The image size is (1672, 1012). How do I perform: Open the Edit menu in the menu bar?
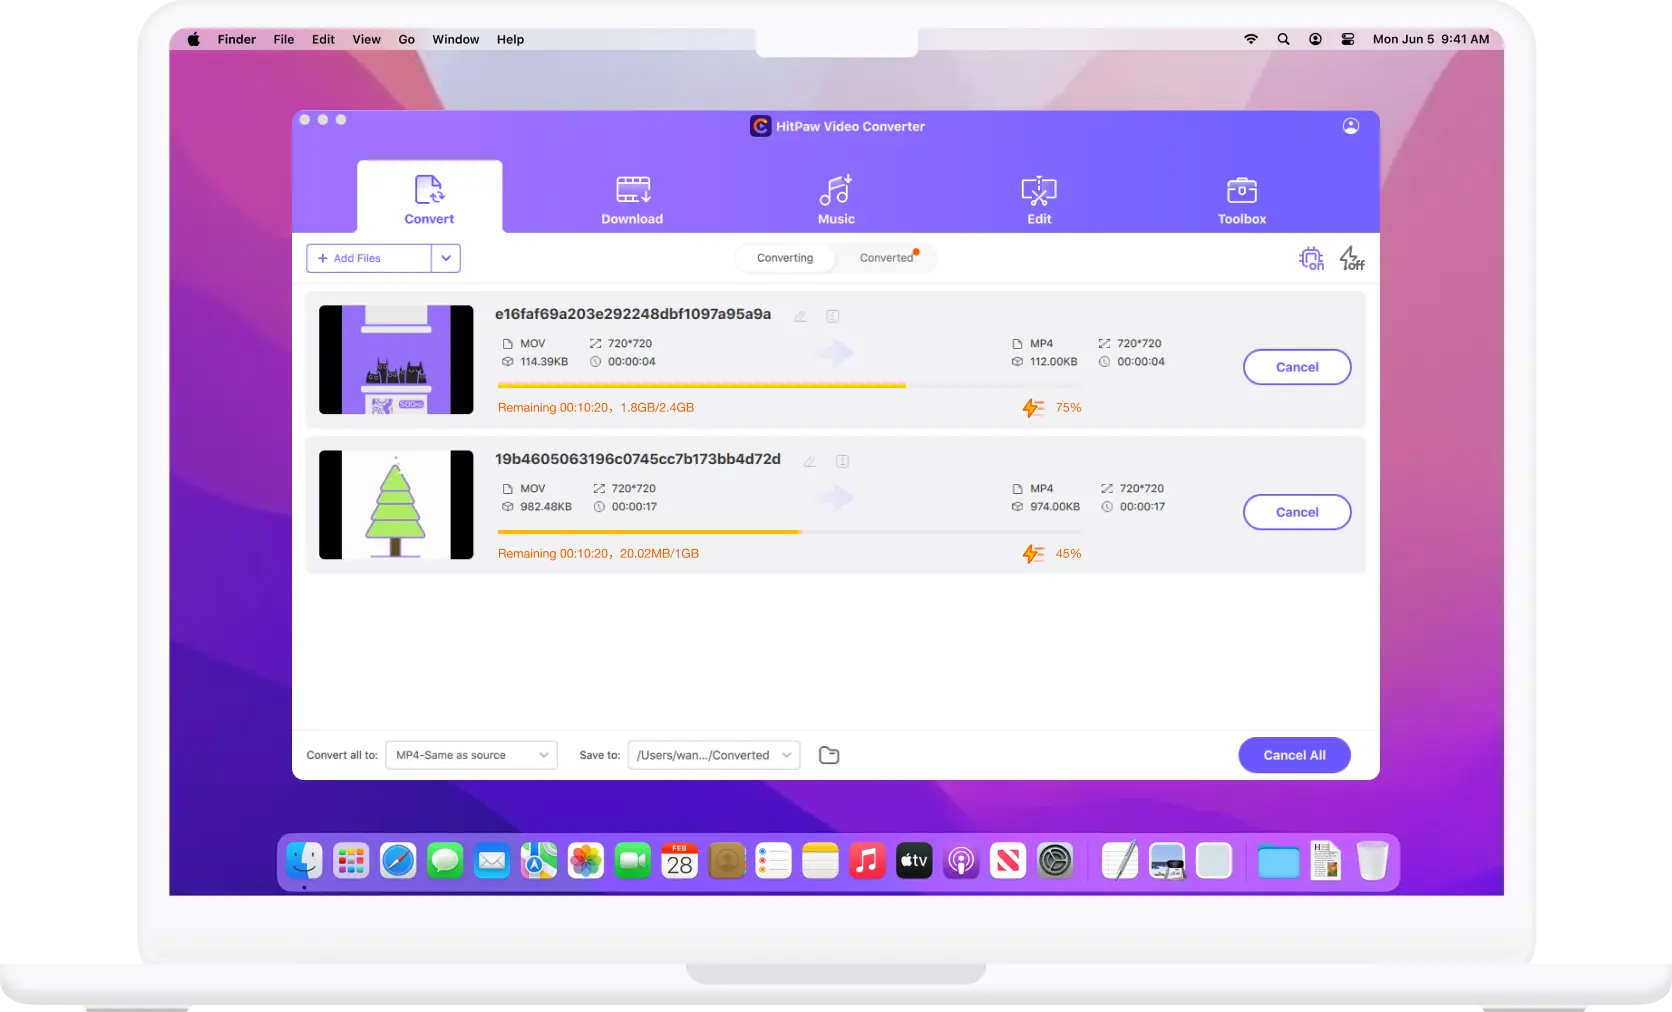click(x=323, y=39)
